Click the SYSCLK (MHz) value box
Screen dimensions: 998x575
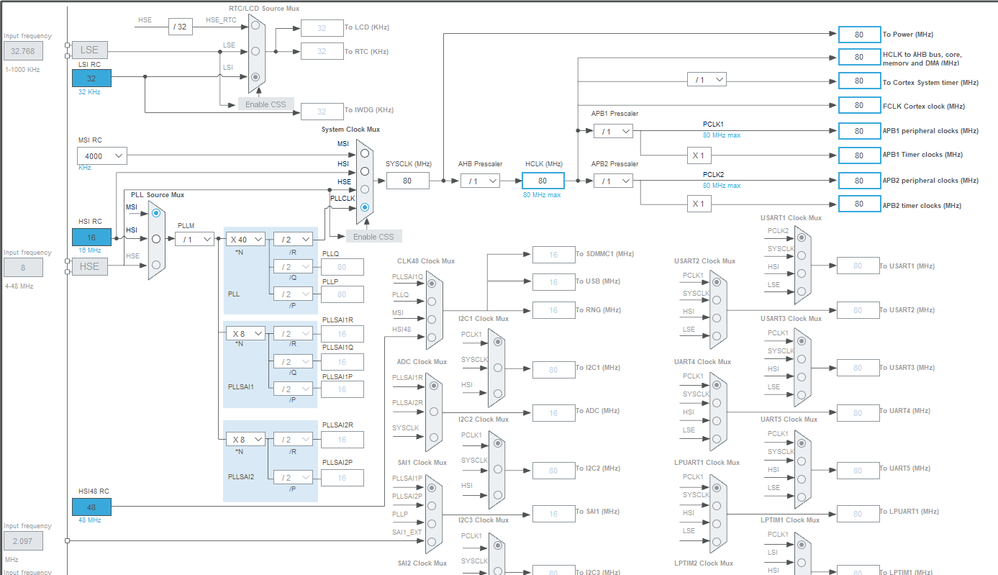coord(407,181)
